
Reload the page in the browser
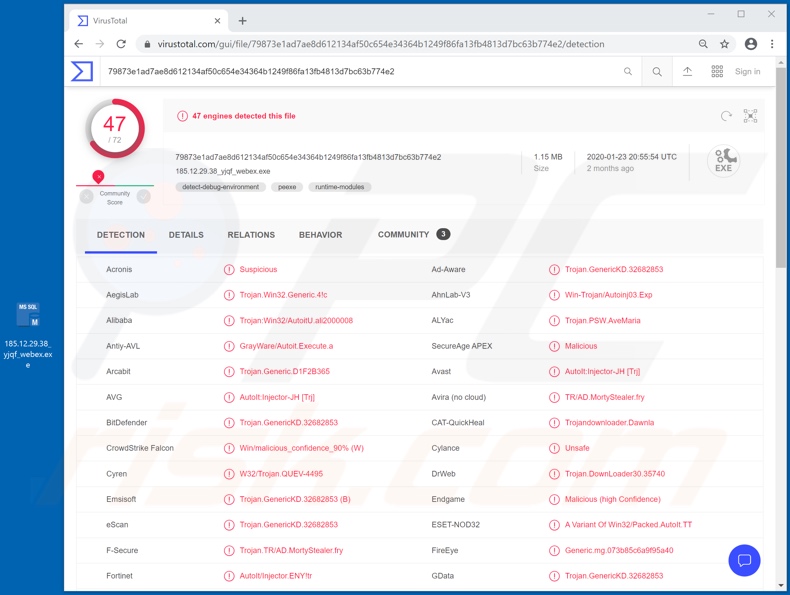(x=121, y=44)
